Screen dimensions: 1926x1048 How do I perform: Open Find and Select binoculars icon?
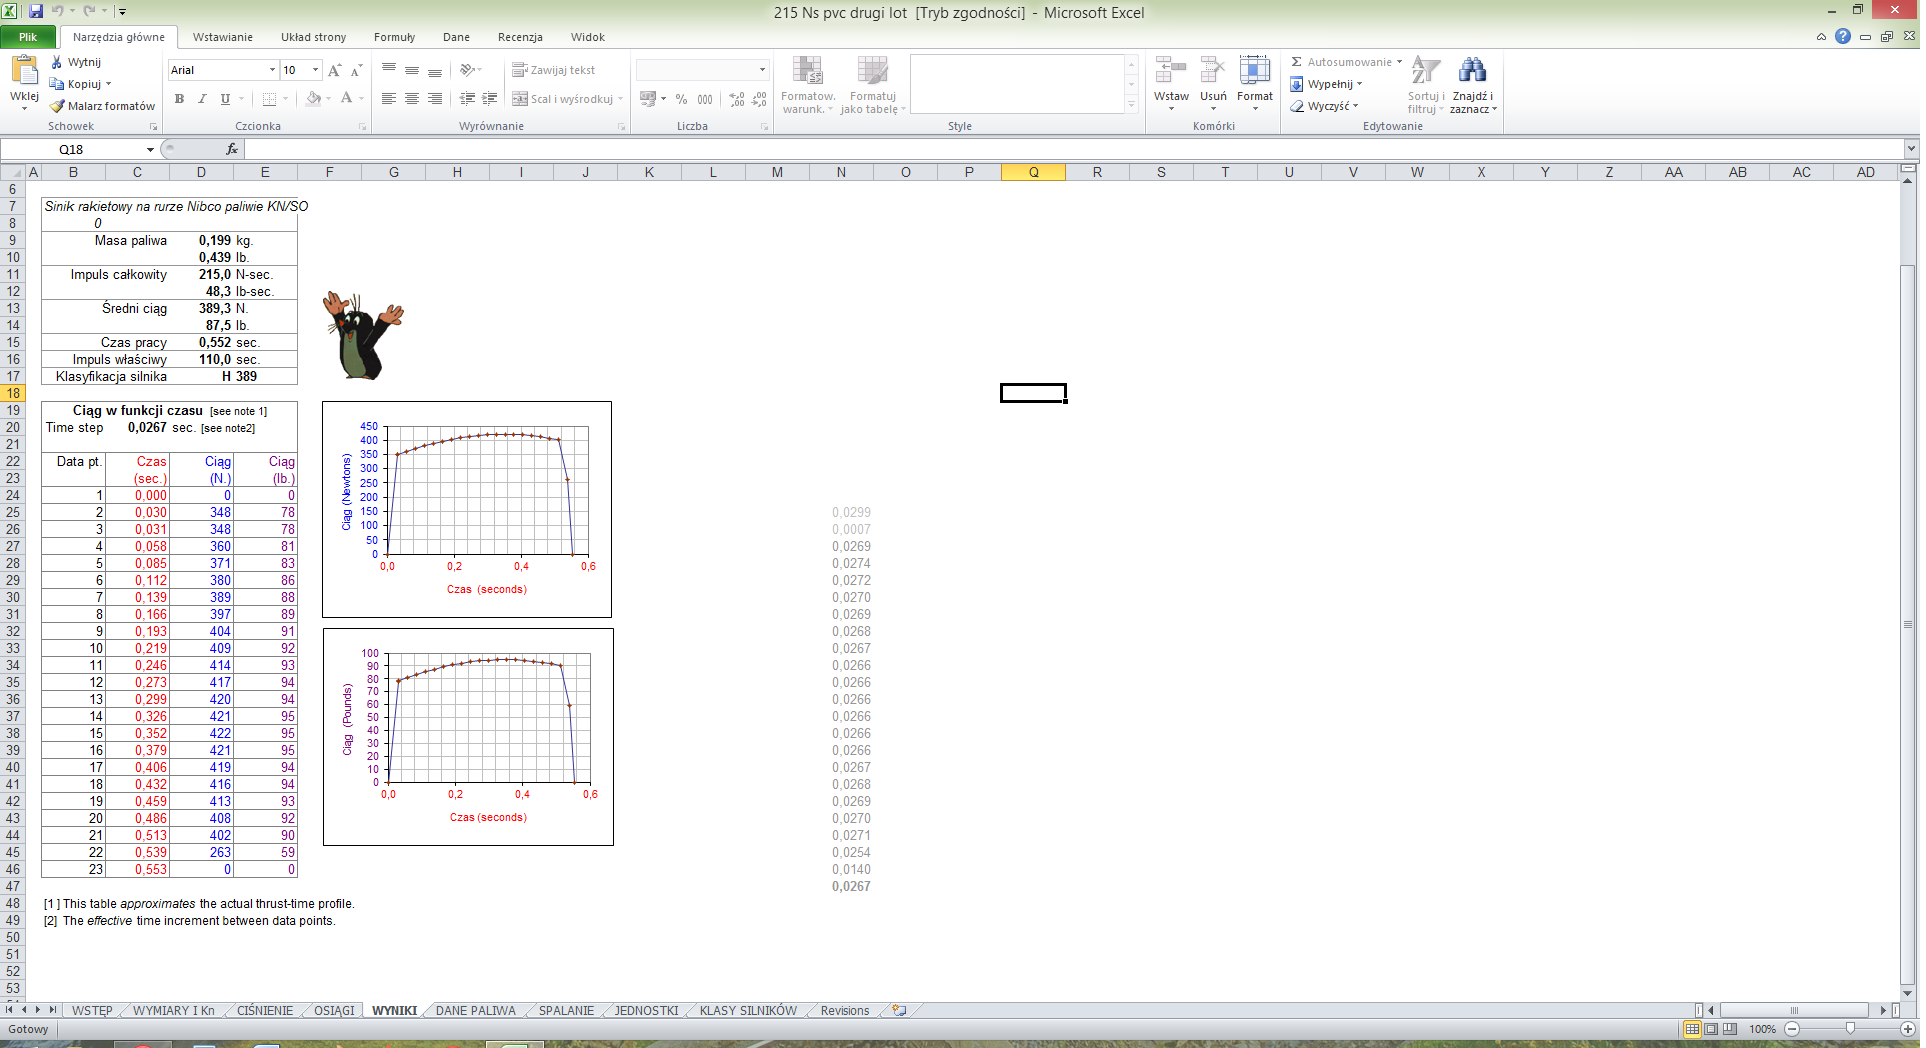tap(1472, 70)
